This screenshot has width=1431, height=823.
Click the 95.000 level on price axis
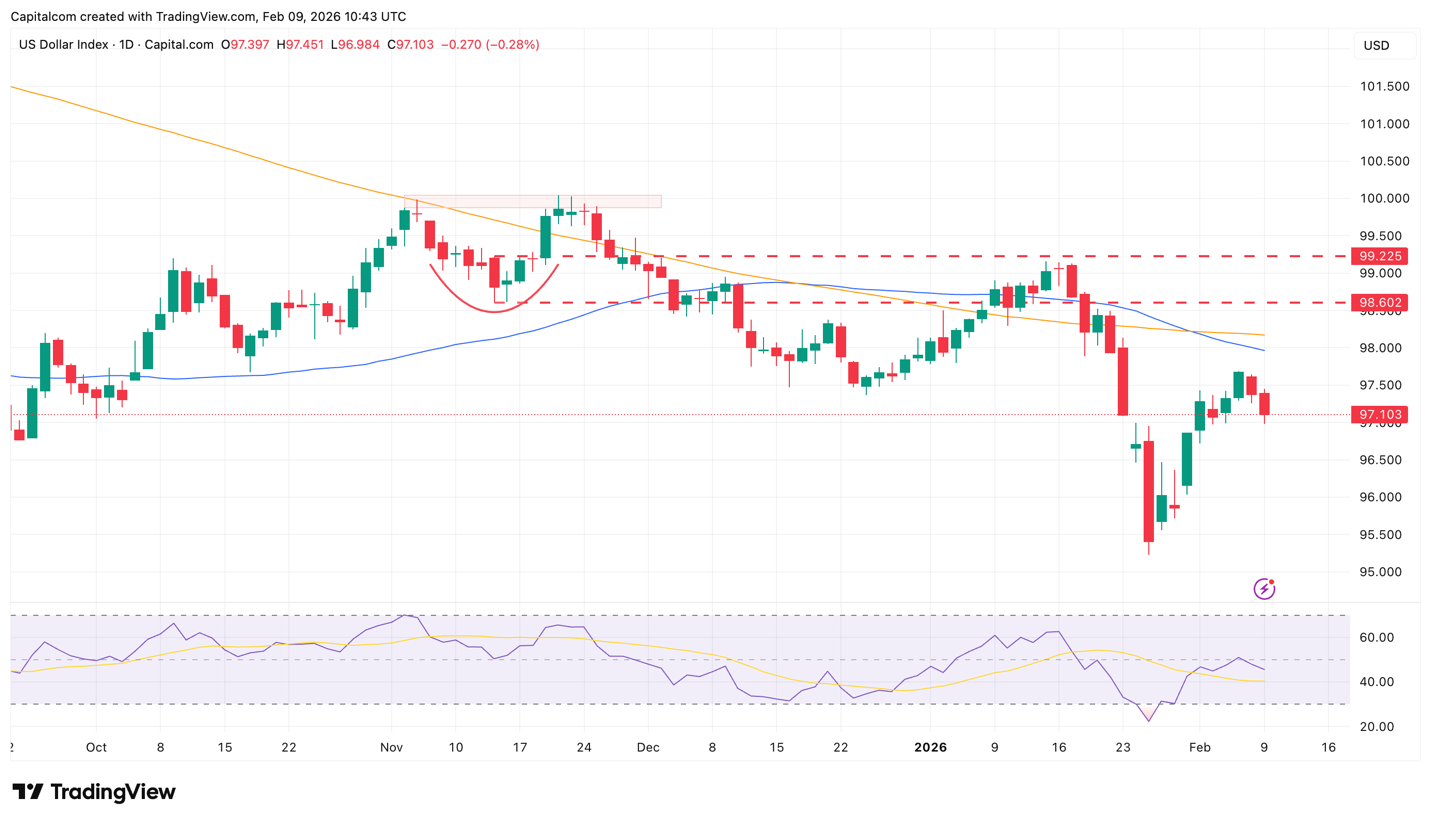(1383, 572)
